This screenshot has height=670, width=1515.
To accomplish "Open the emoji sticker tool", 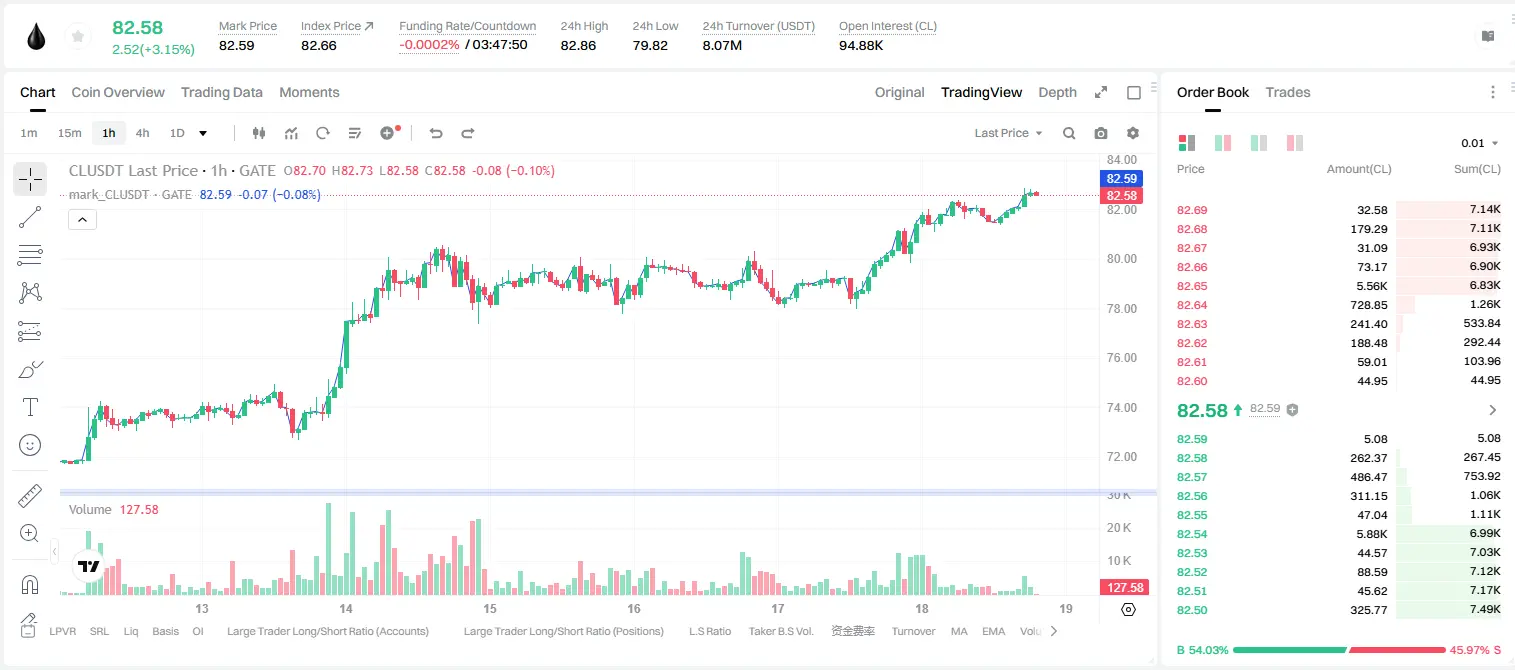I will pos(30,445).
